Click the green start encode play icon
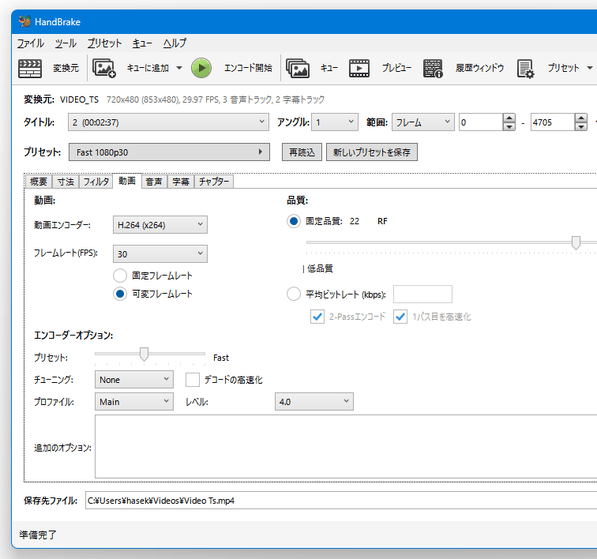Screen dimensions: 597x559 point(201,68)
